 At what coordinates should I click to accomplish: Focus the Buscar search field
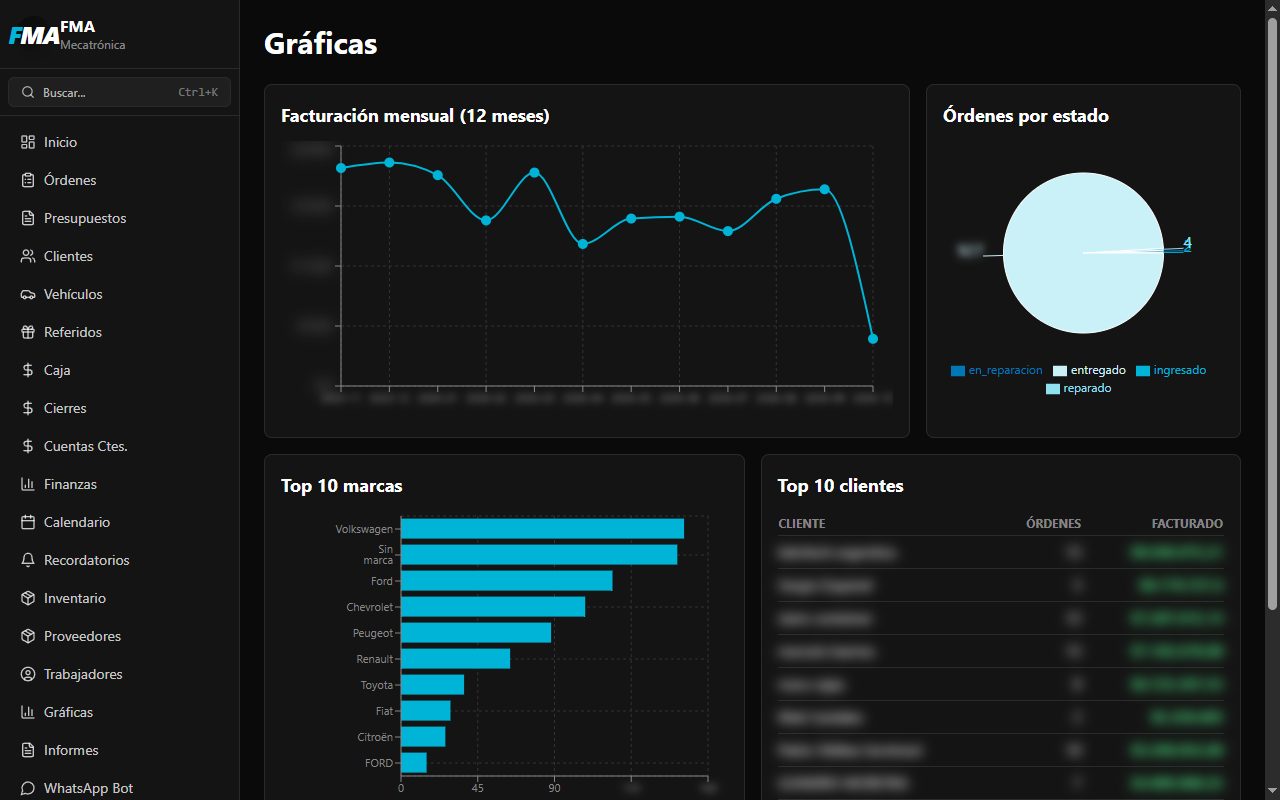[120, 92]
